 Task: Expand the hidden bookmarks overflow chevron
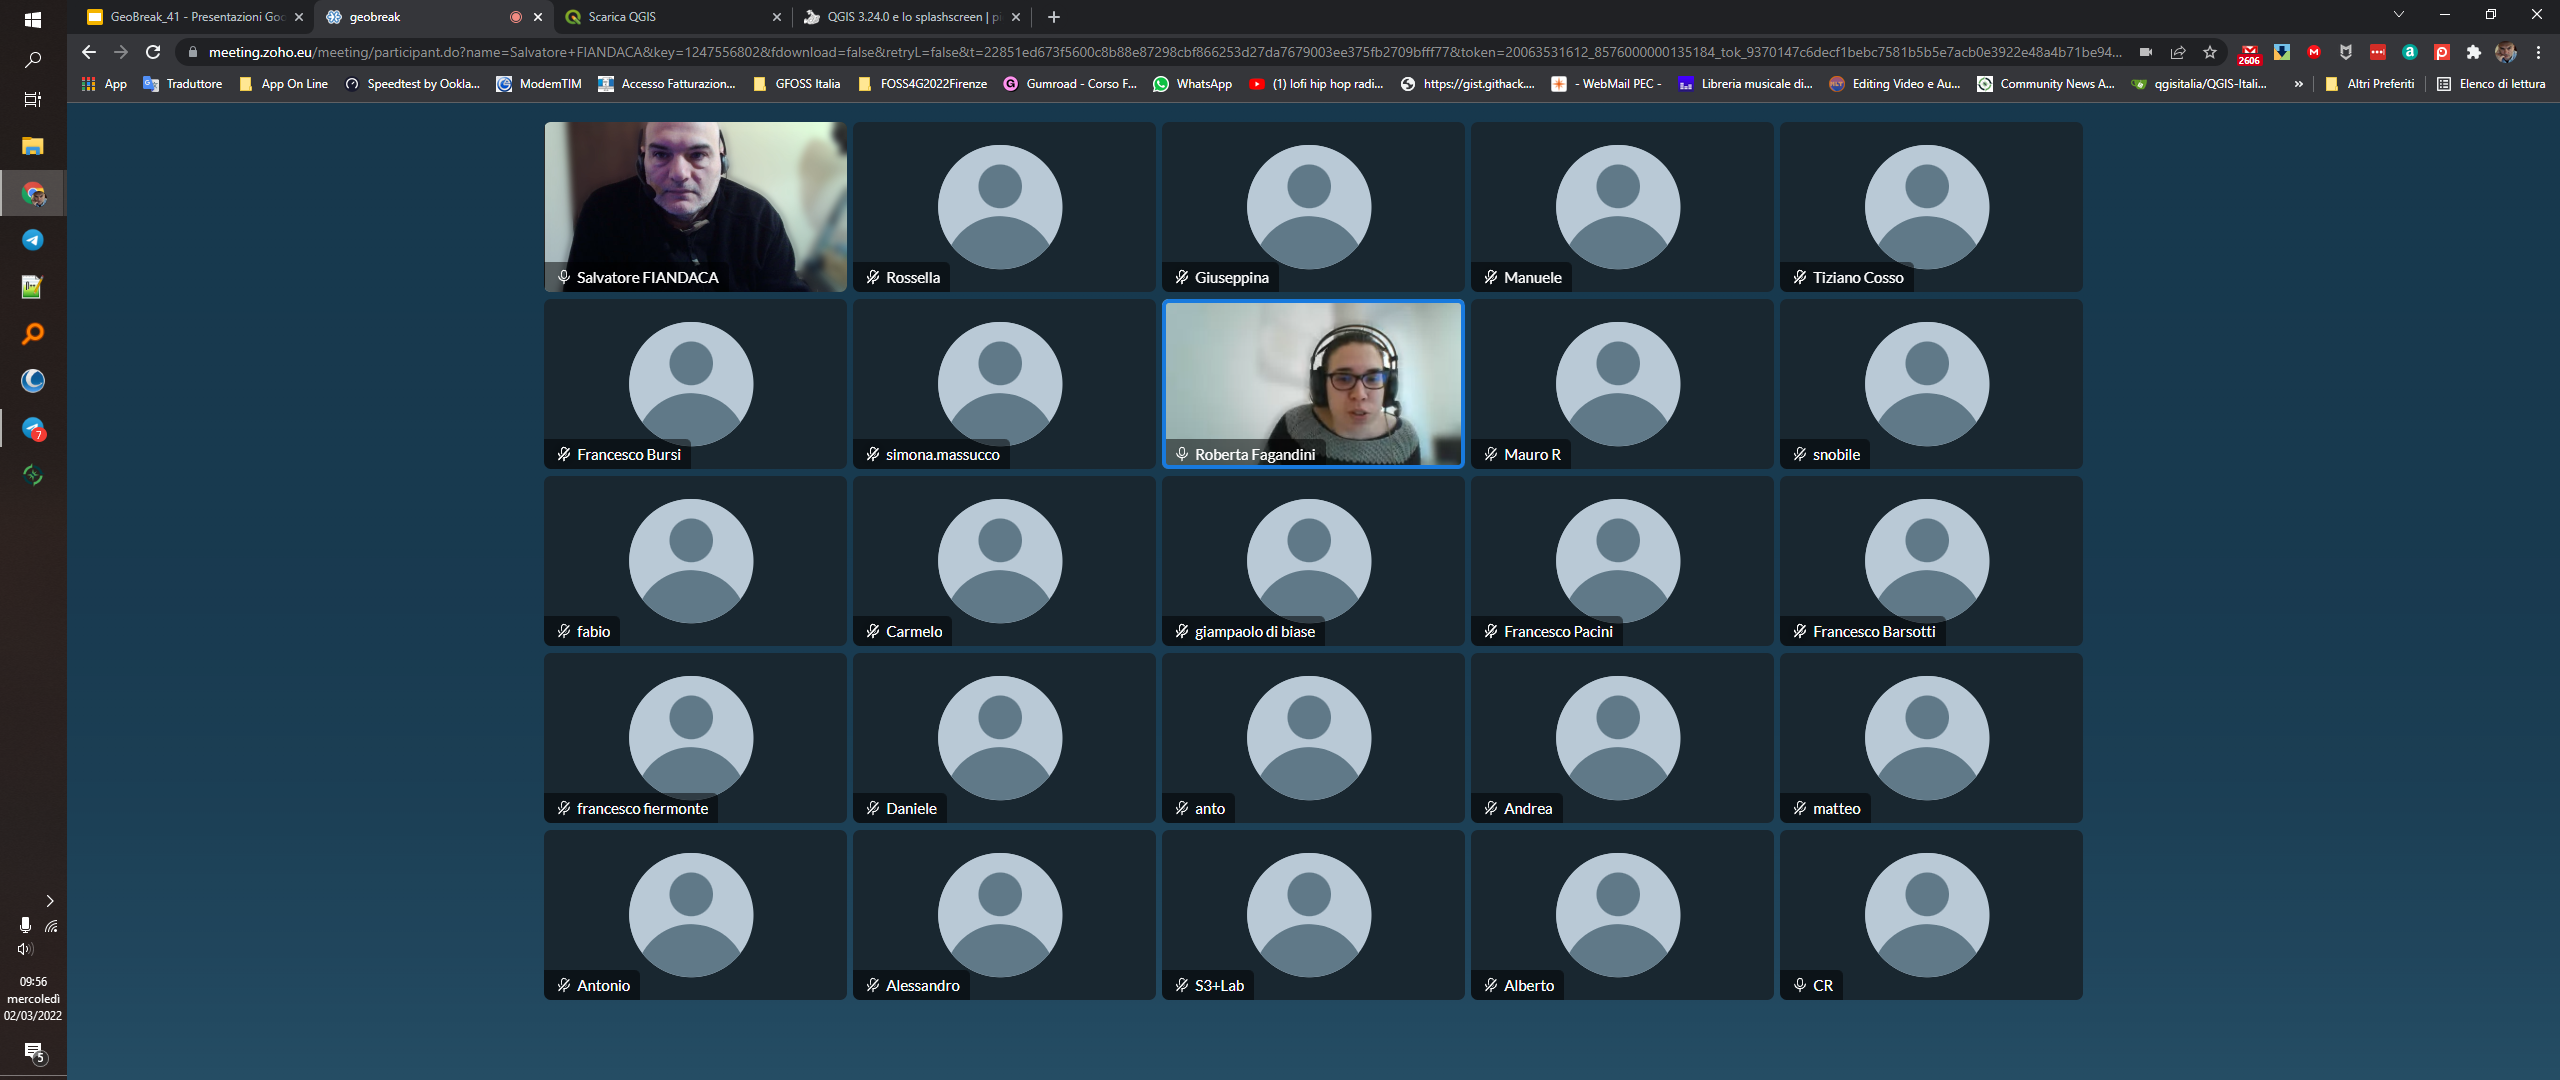point(2298,84)
